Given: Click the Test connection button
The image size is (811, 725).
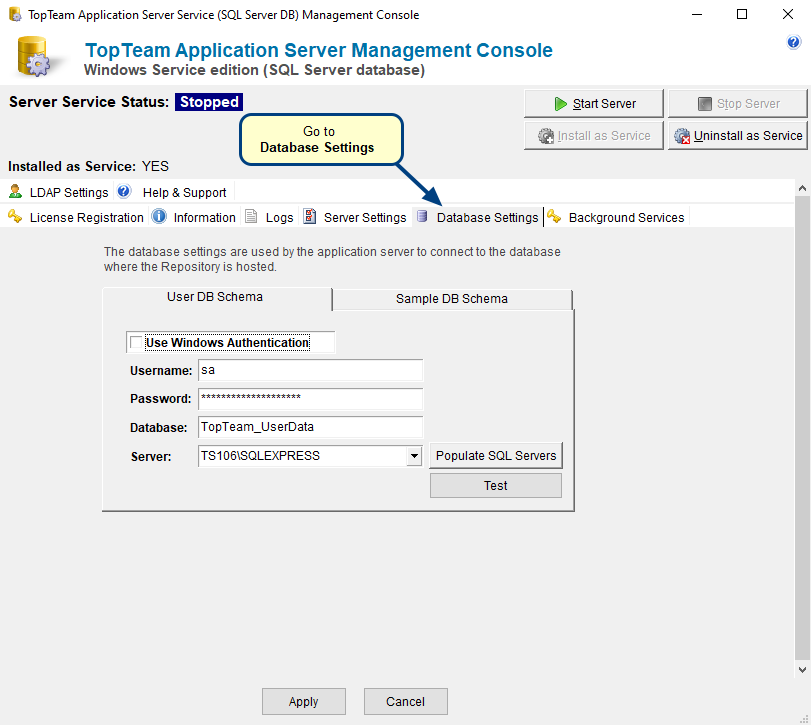Looking at the screenshot, I should point(496,486).
